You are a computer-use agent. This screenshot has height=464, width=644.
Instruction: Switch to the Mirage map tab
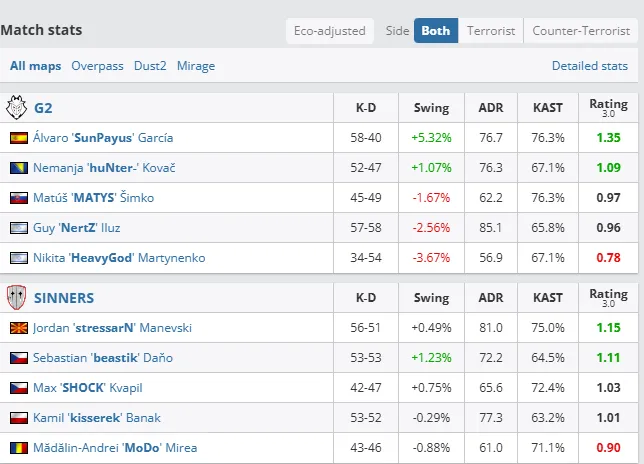(196, 66)
